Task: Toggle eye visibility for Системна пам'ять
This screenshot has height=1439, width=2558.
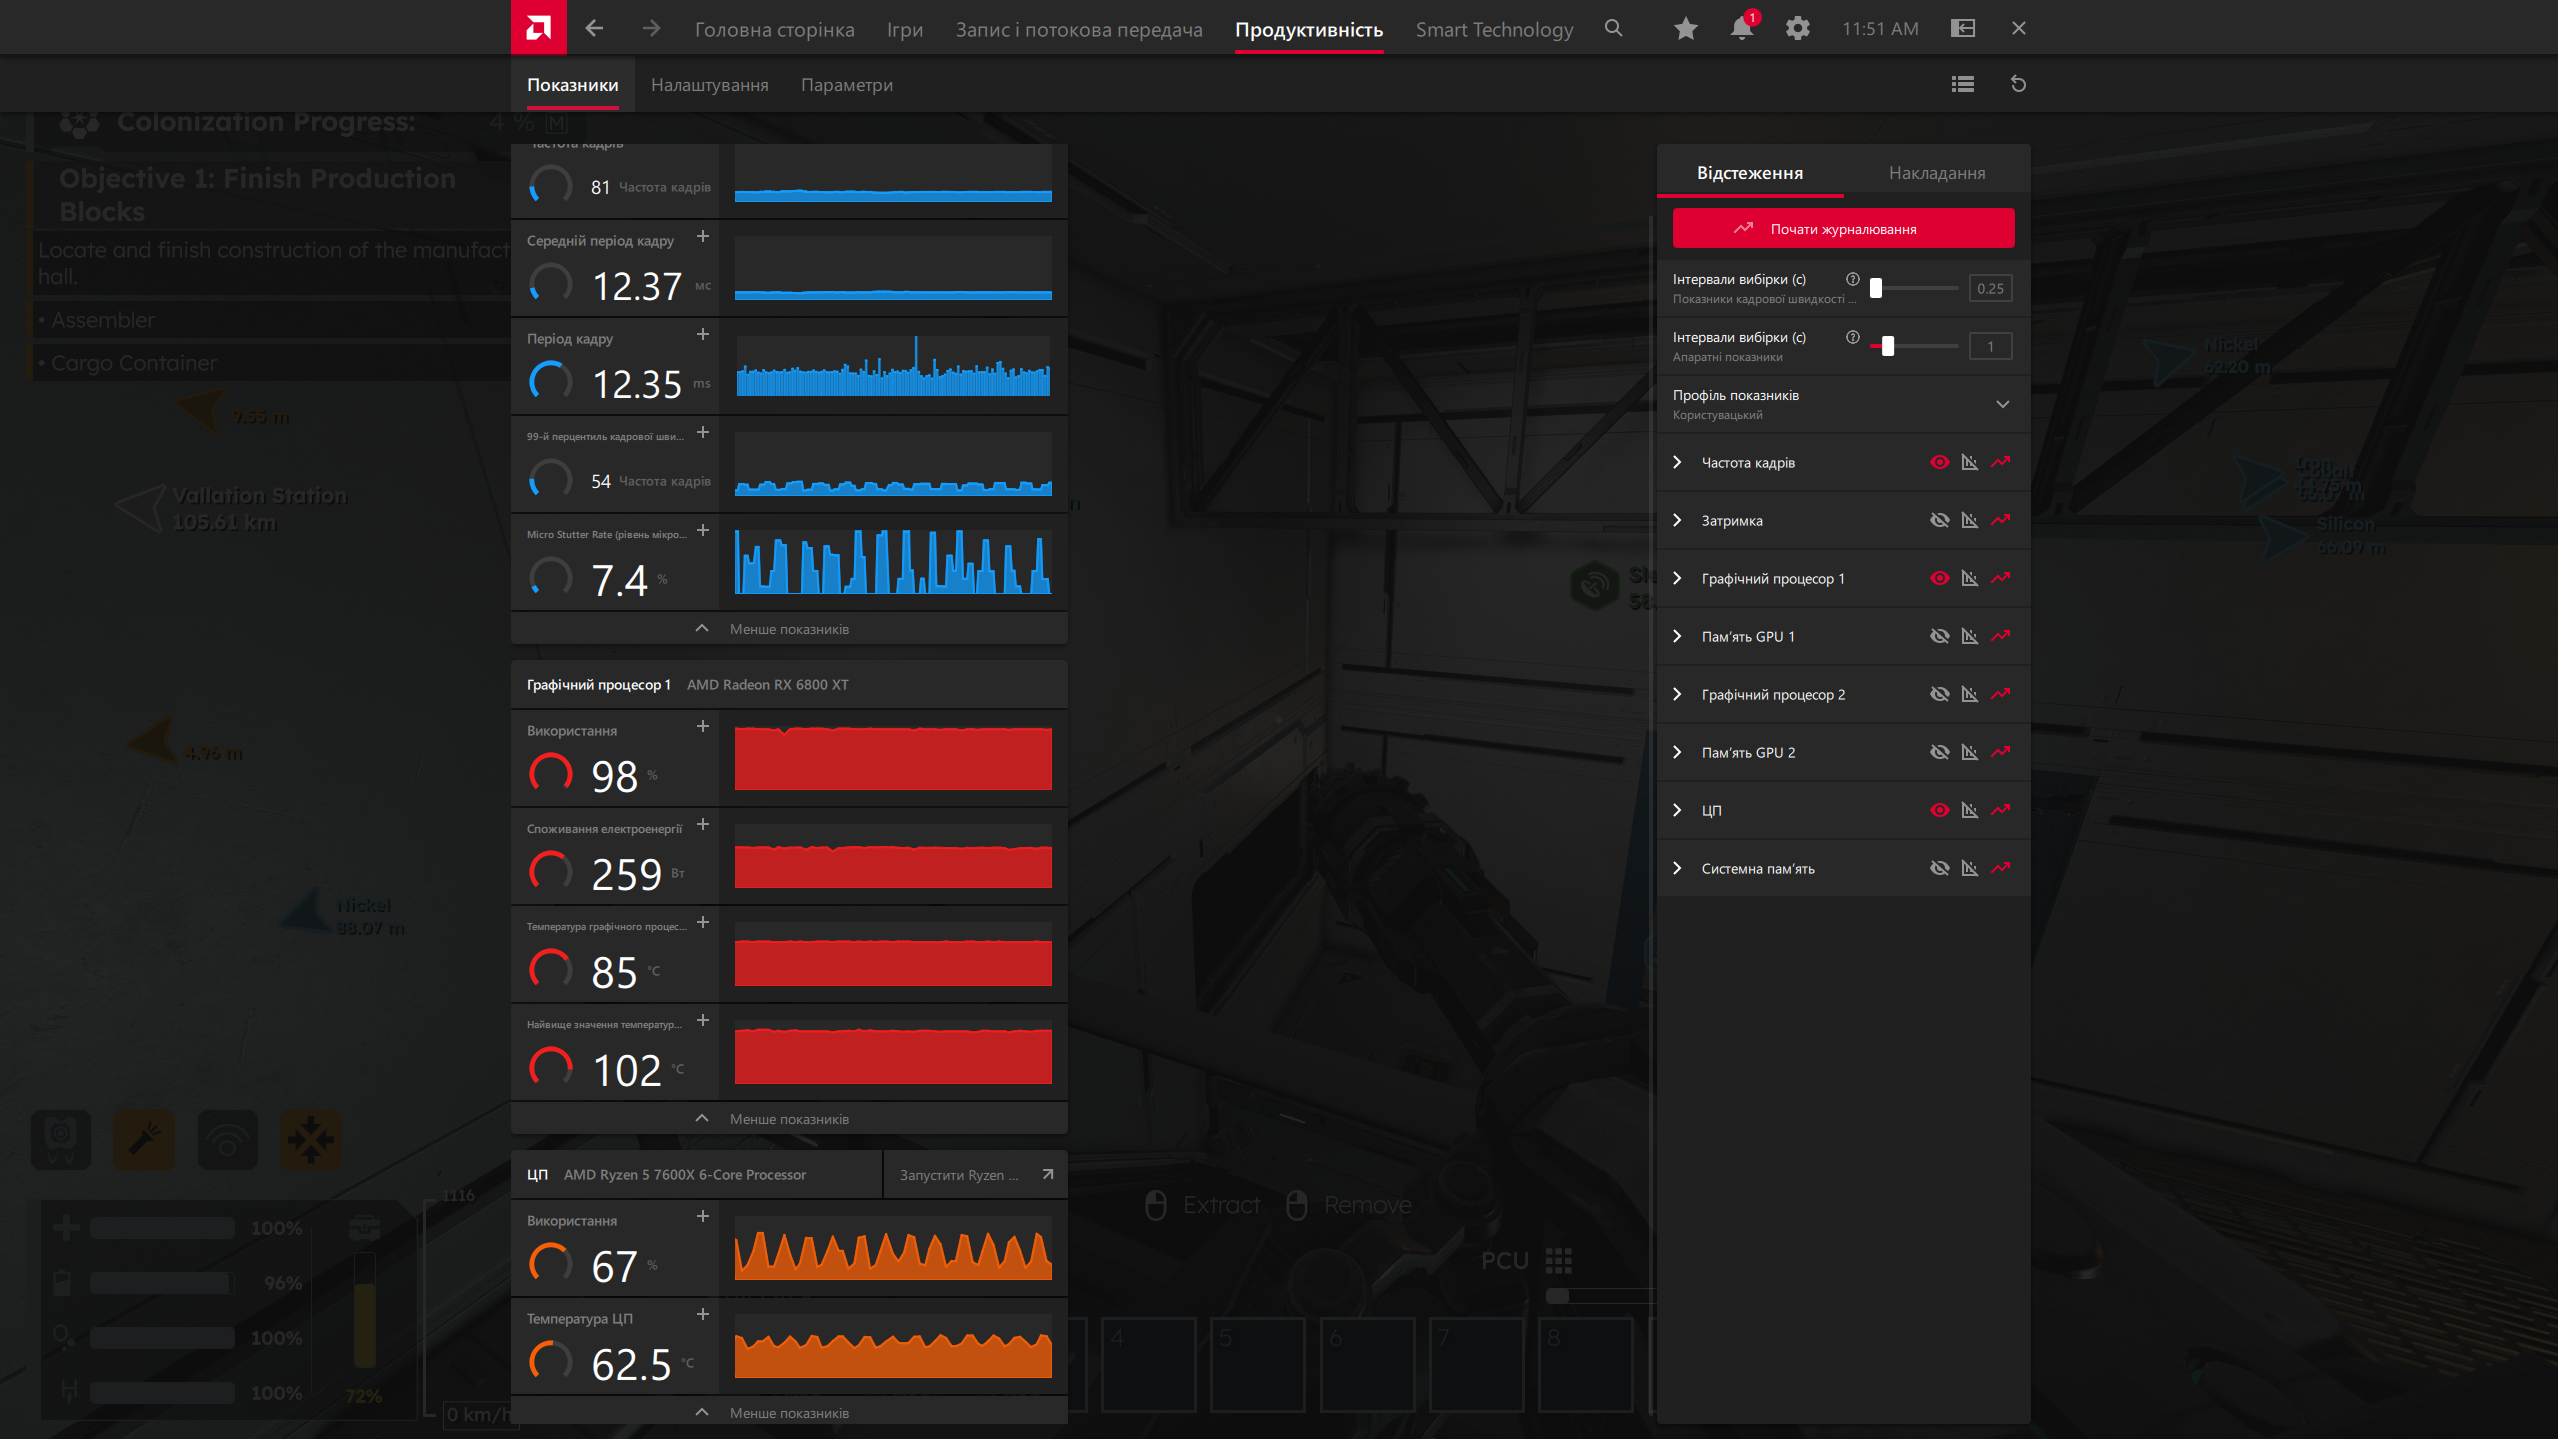Action: (x=1939, y=868)
